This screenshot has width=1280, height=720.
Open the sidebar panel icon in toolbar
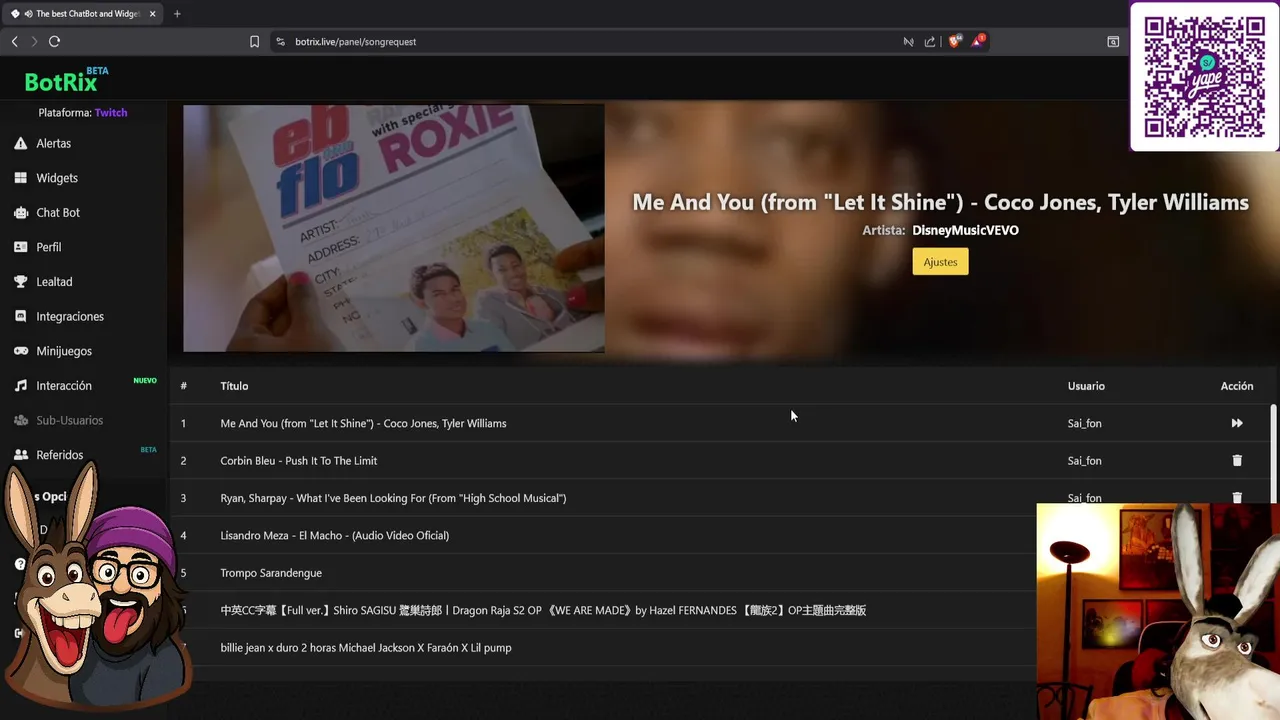click(1113, 42)
